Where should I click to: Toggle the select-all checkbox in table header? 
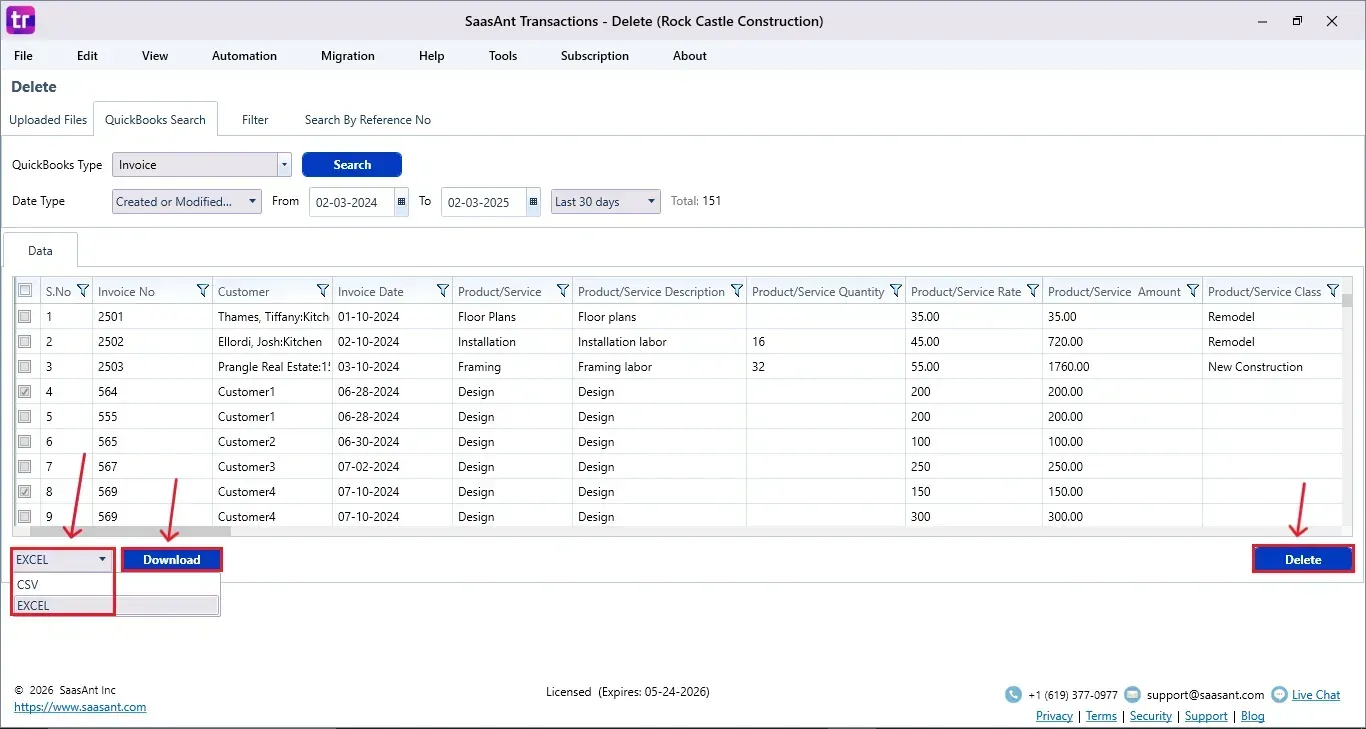(x=25, y=291)
